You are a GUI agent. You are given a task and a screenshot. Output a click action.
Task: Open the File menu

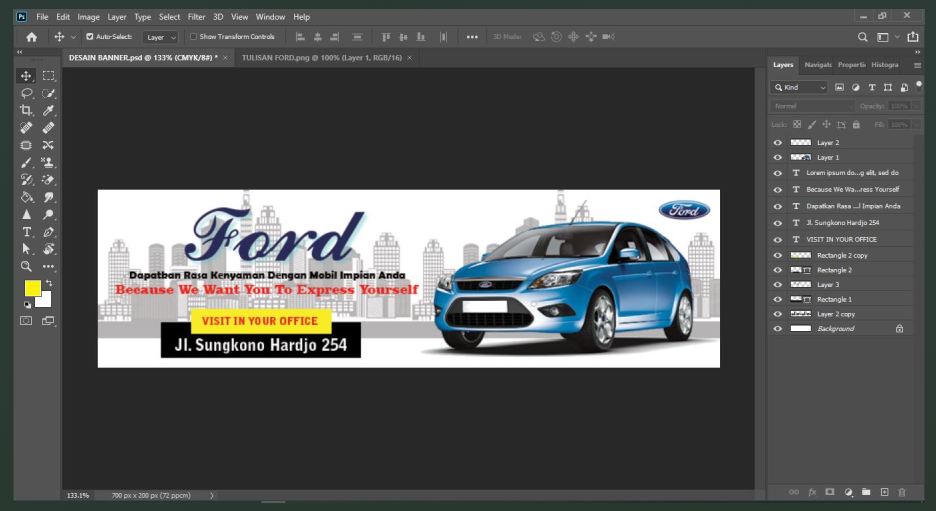tap(42, 17)
